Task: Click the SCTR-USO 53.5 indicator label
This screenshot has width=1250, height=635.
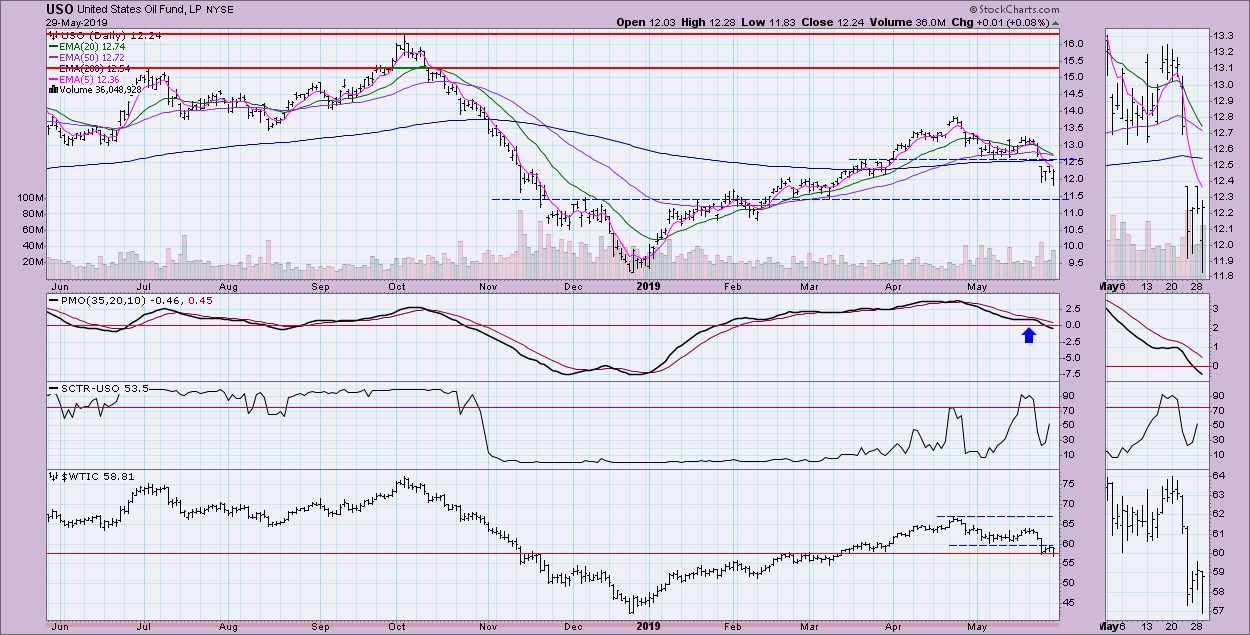Action: coord(98,389)
